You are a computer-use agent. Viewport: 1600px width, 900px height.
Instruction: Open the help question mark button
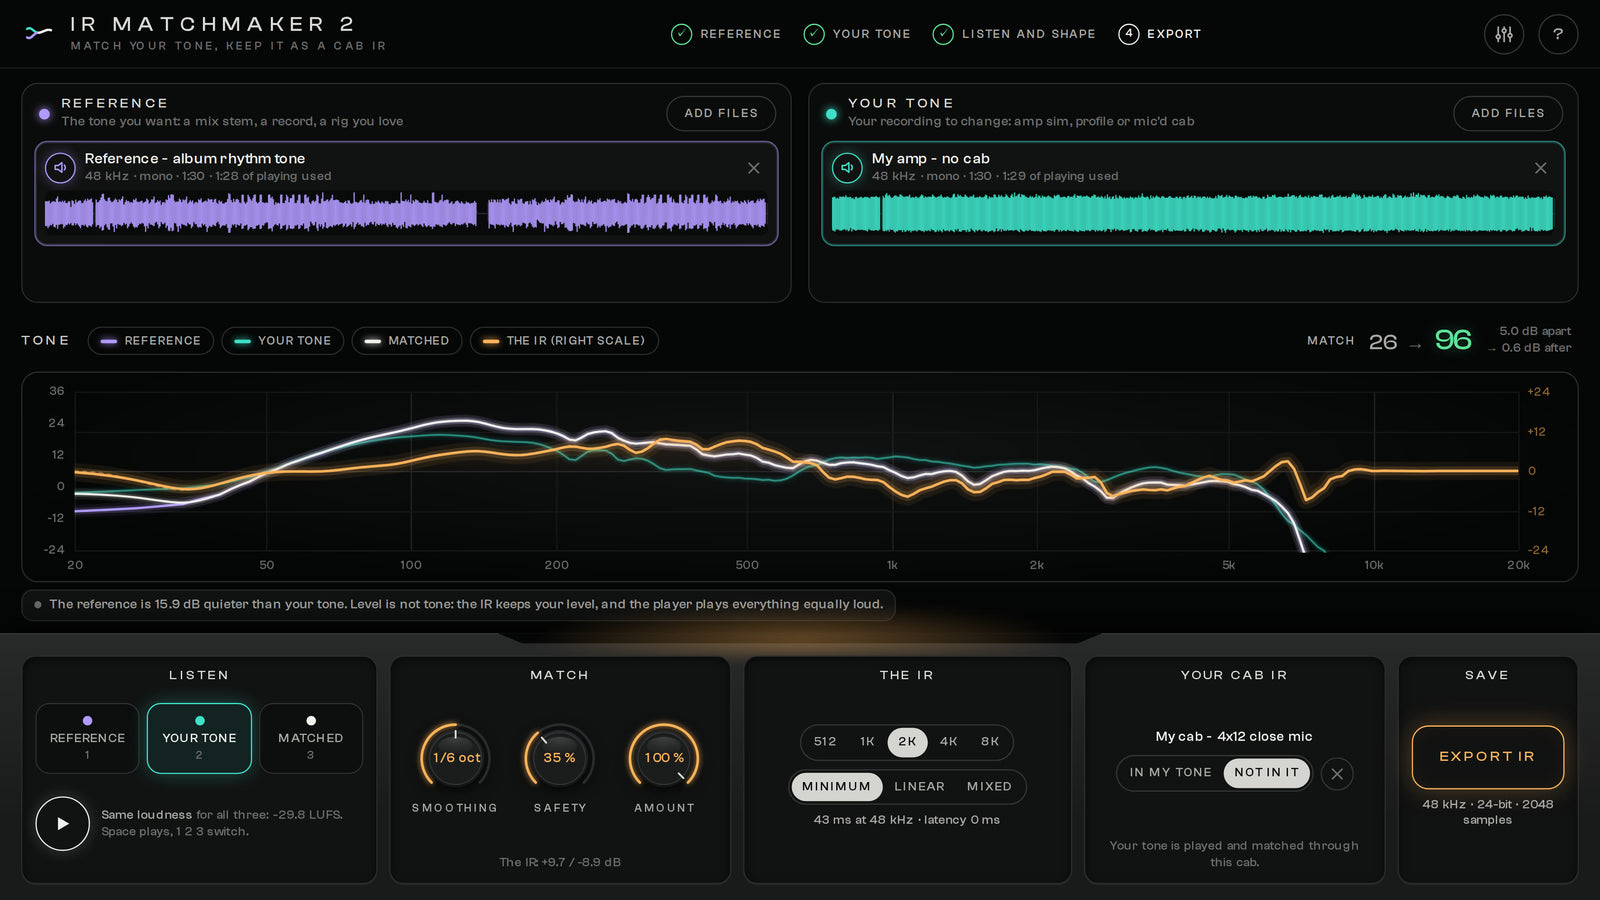pos(1558,34)
